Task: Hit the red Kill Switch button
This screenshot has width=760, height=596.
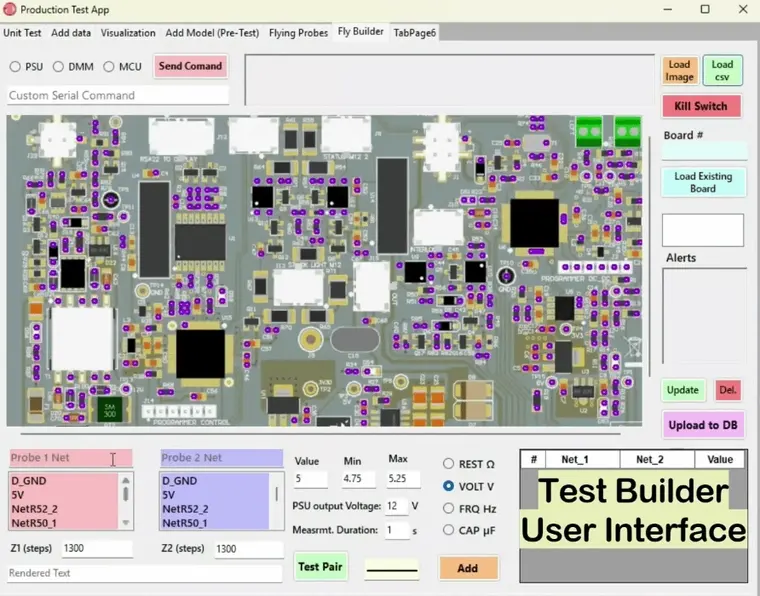Action: tap(701, 106)
